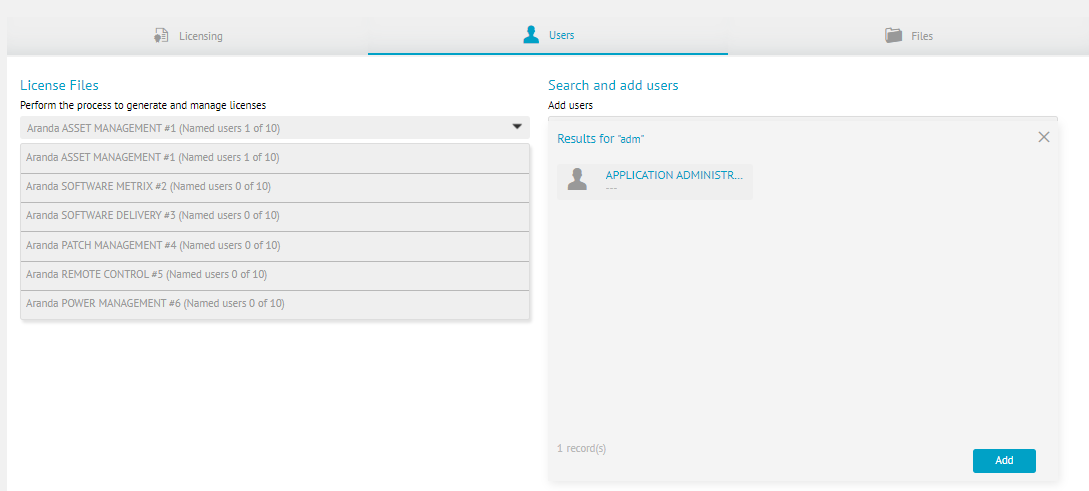
Task: Choose Aranda SOFTWARE METRIX #2 option
Action: (275, 187)
